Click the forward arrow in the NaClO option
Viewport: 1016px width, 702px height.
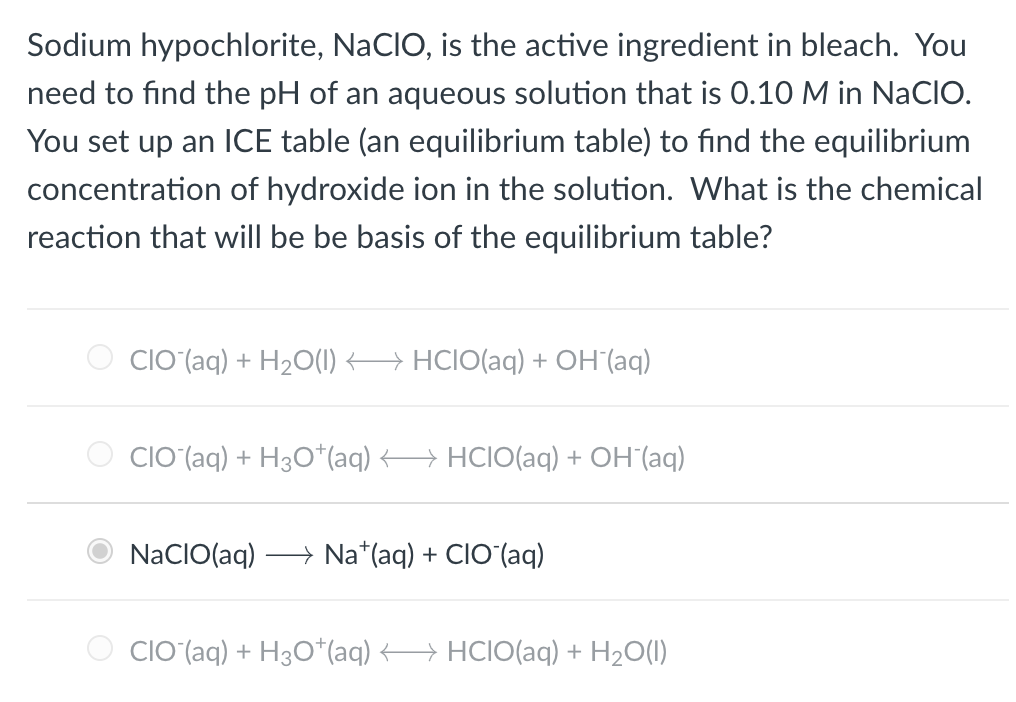(290, 554)
